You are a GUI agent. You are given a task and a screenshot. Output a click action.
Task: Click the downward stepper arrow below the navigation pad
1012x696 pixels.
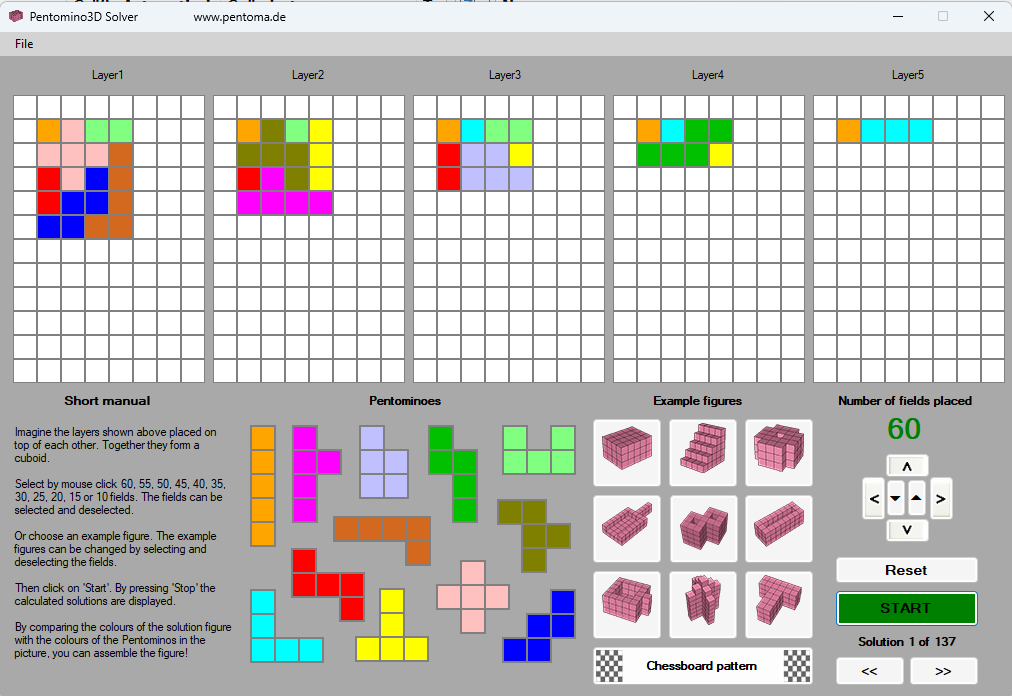tap(907, 530)
